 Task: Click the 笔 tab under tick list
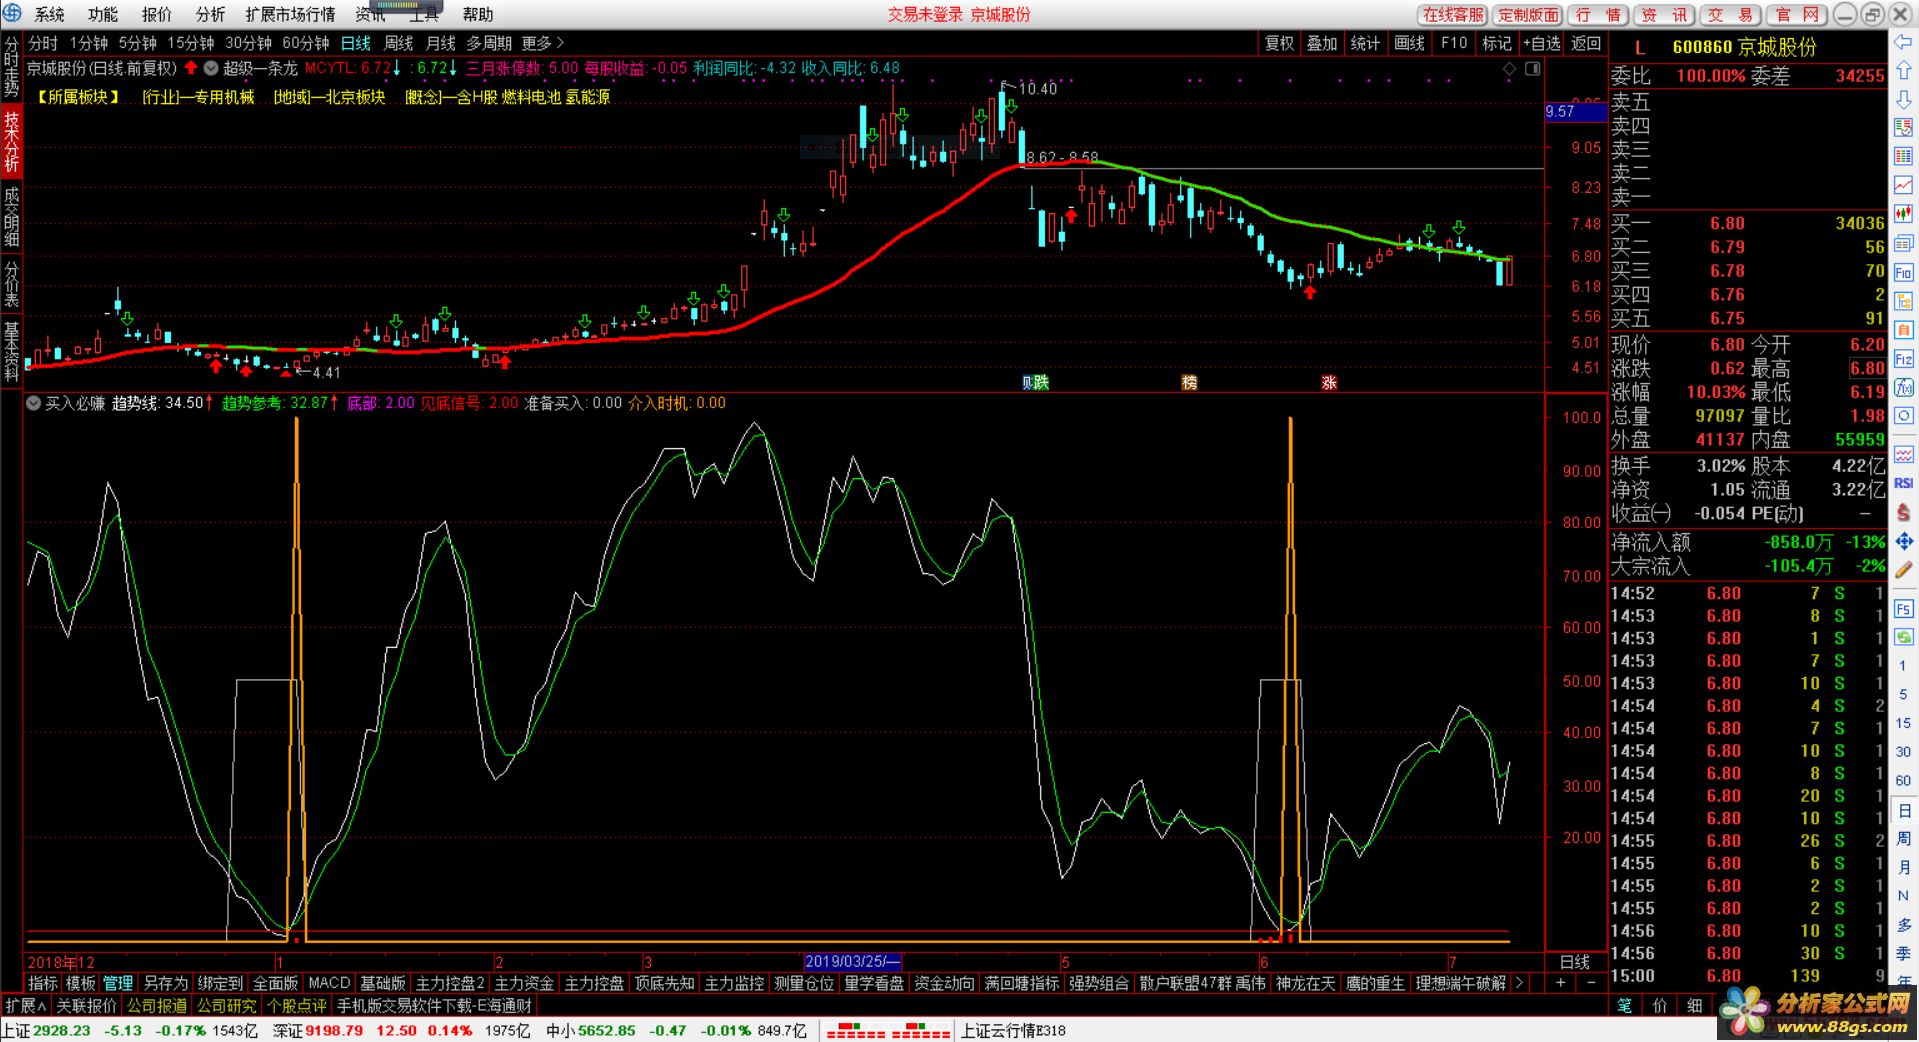1624,1005
